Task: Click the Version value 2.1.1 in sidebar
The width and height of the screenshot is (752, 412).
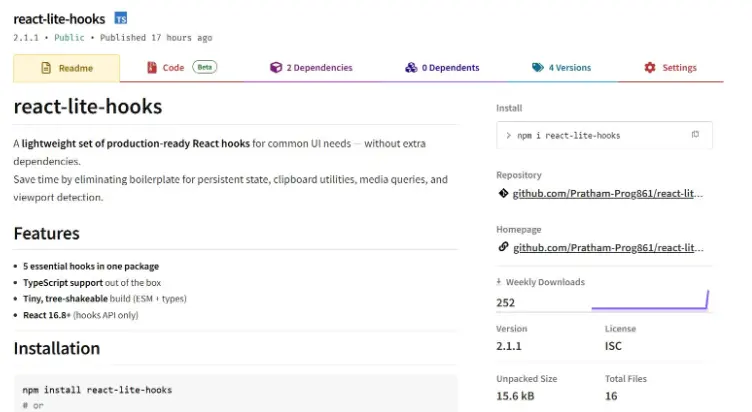Action: click(x=509, y=346)
